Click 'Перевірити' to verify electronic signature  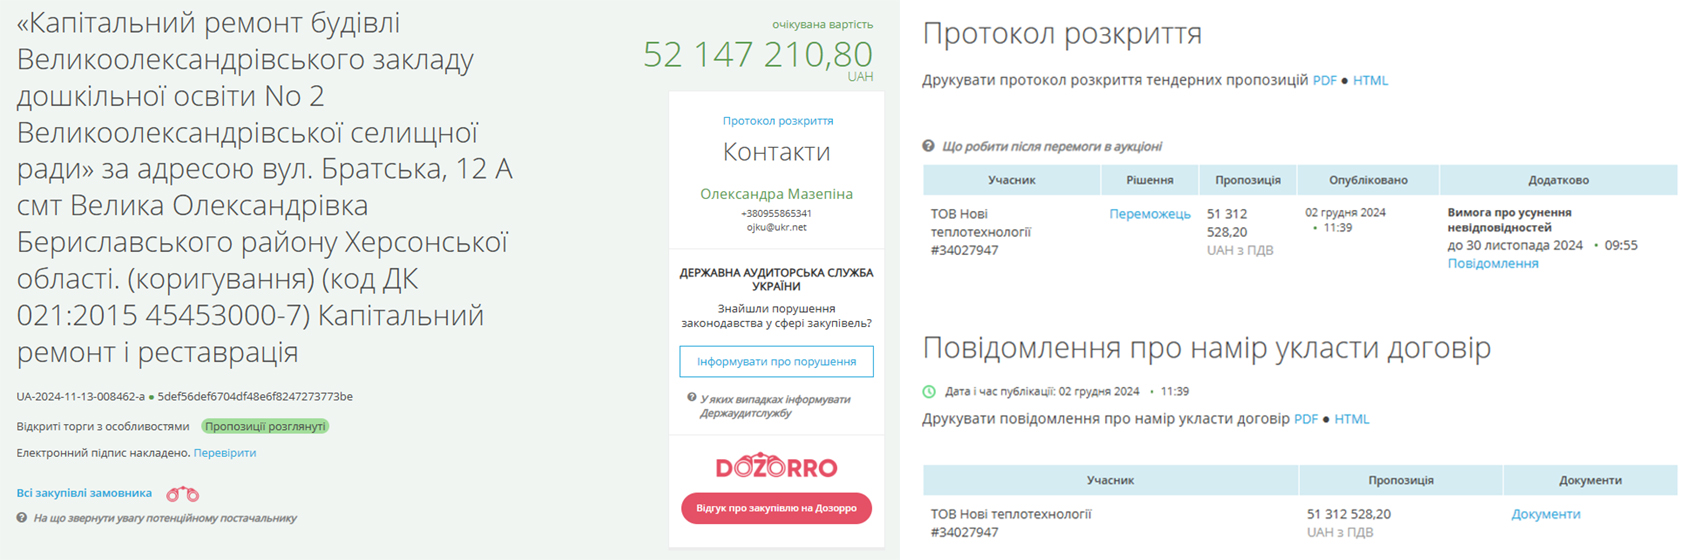(225, 453)
